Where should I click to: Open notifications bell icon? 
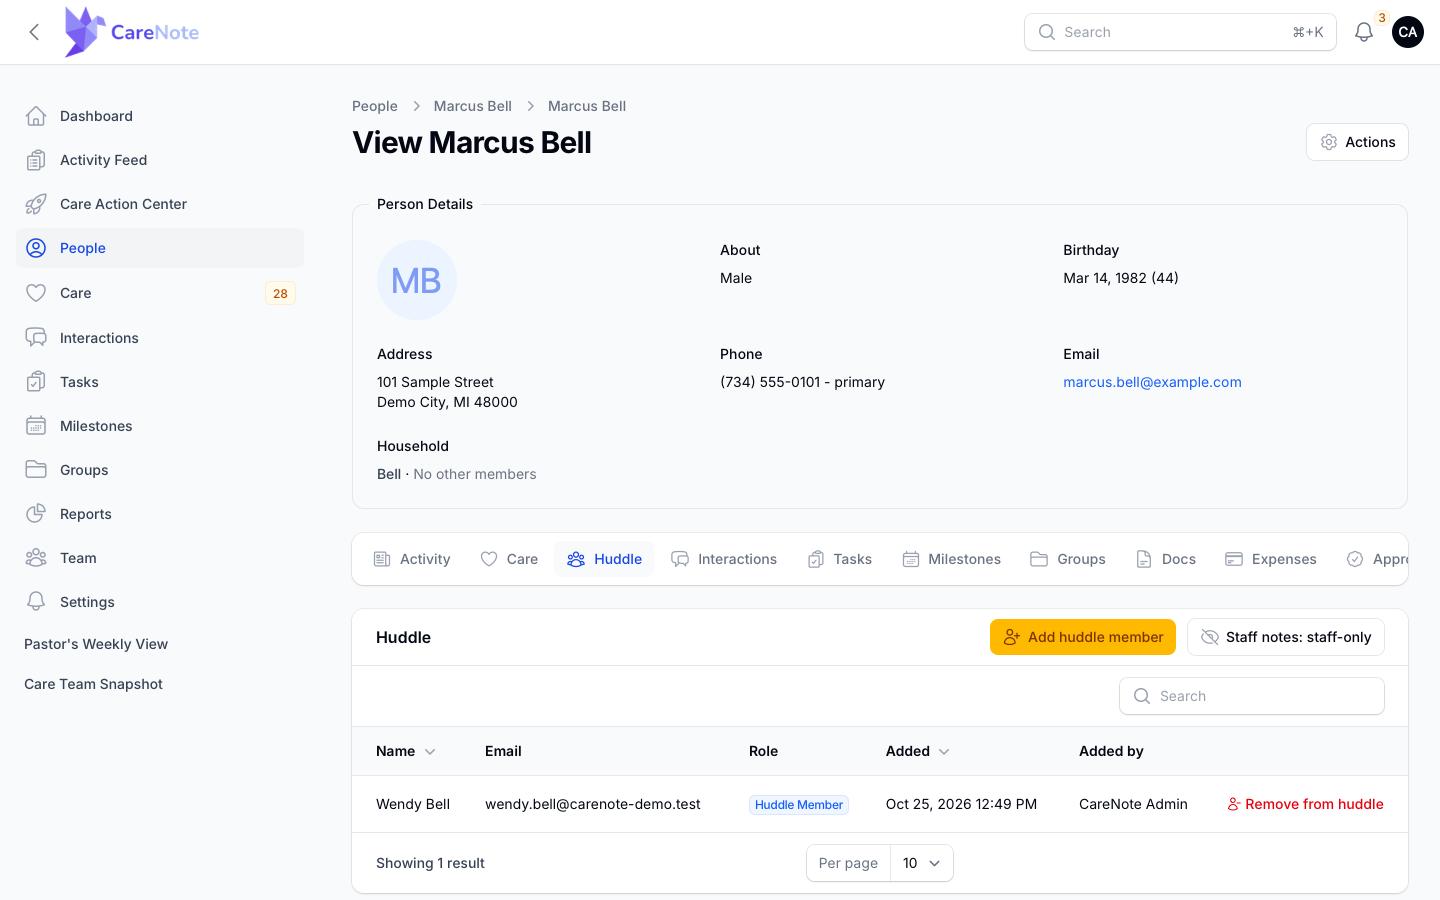pyautogui.click(x=1364, y=32)
